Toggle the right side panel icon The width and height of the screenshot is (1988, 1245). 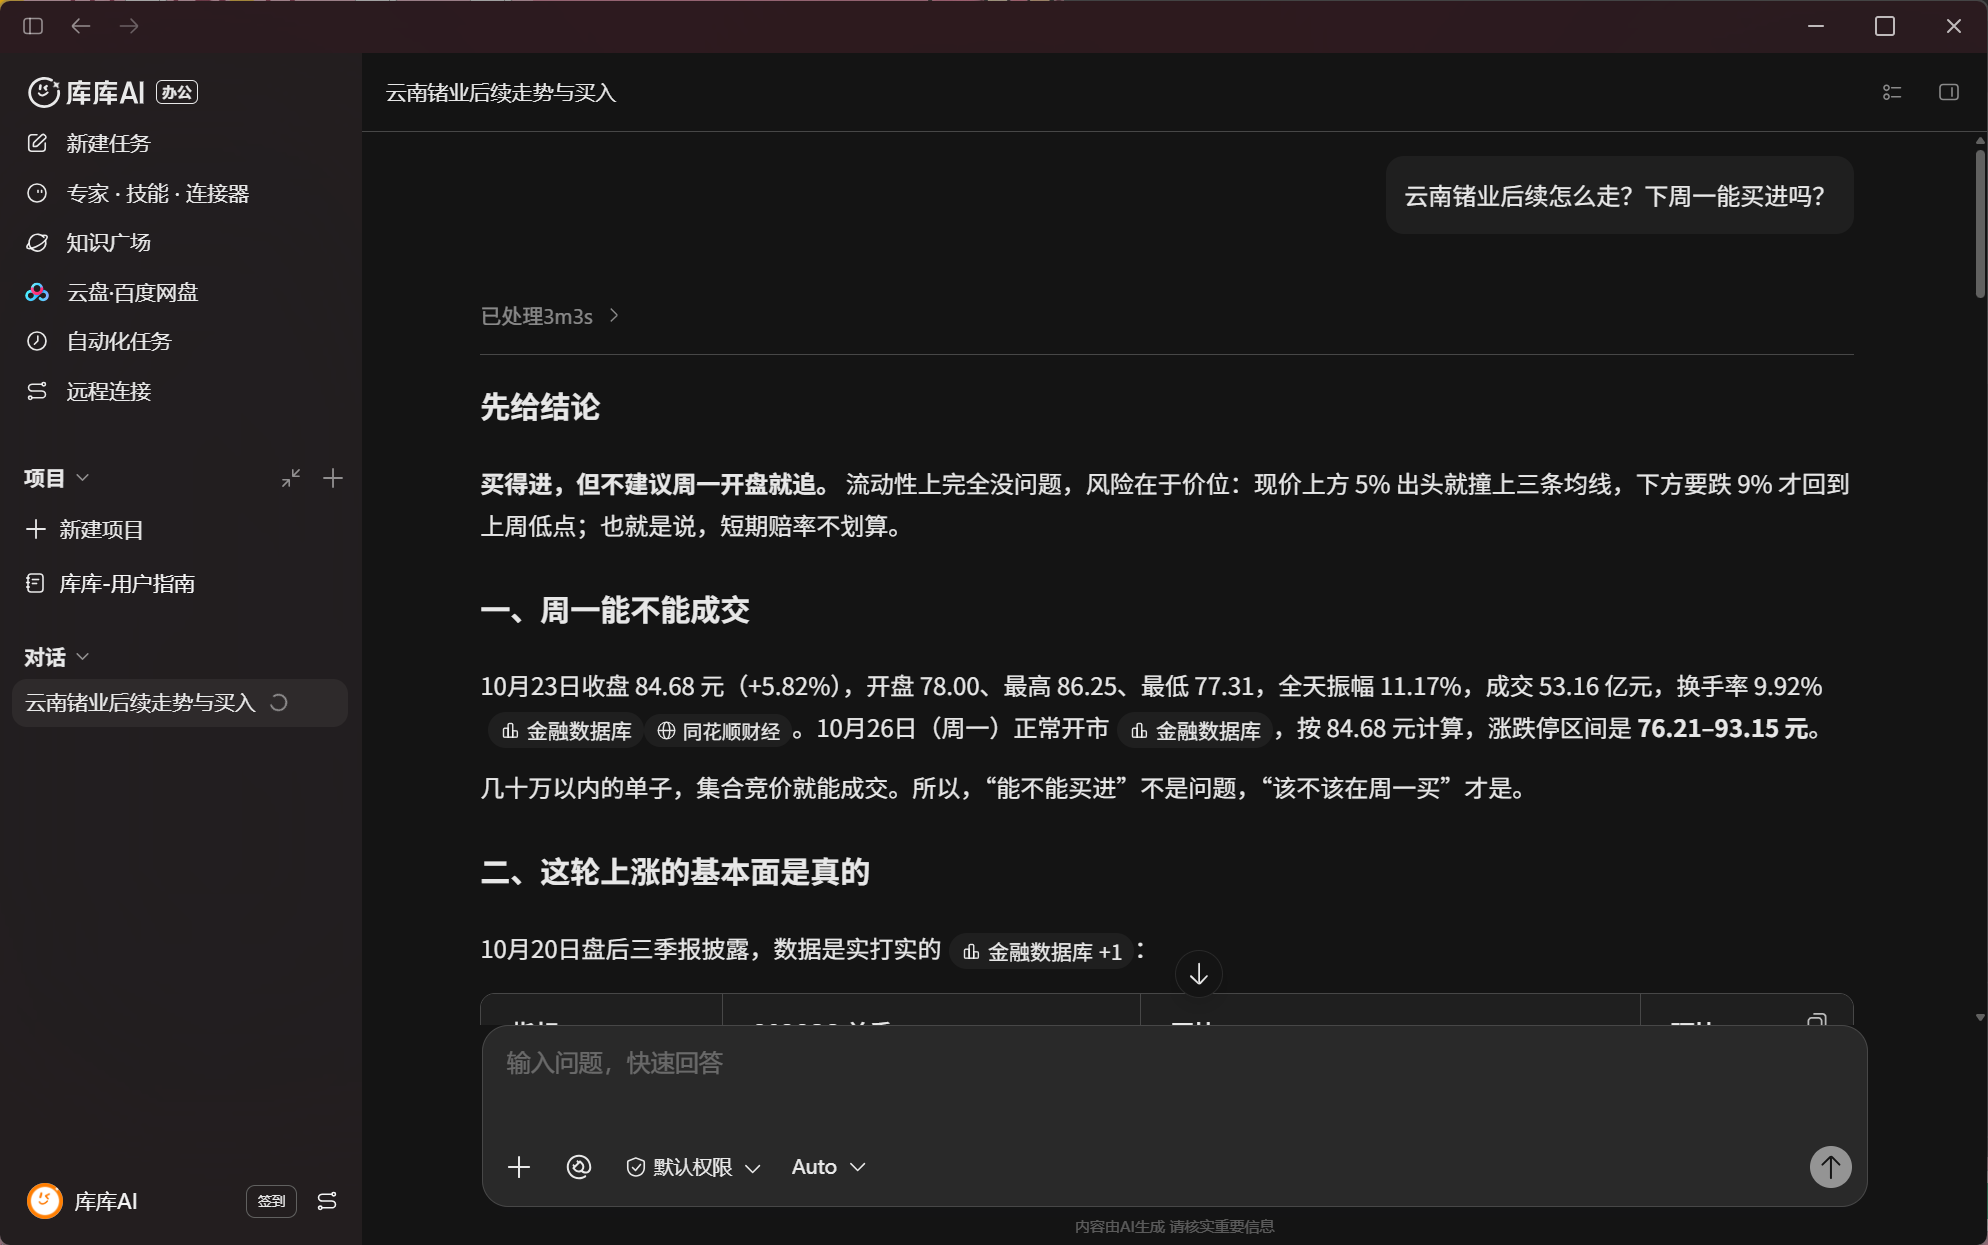(x=1949, y=92)
